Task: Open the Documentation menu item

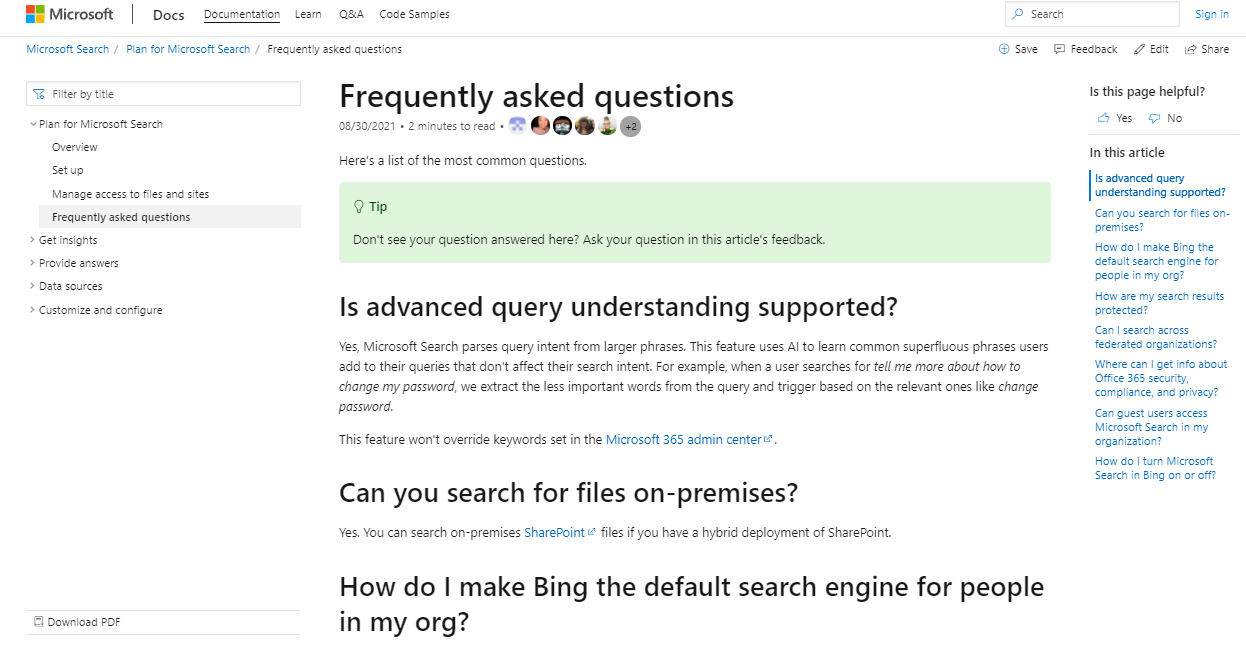Action: 241,14
